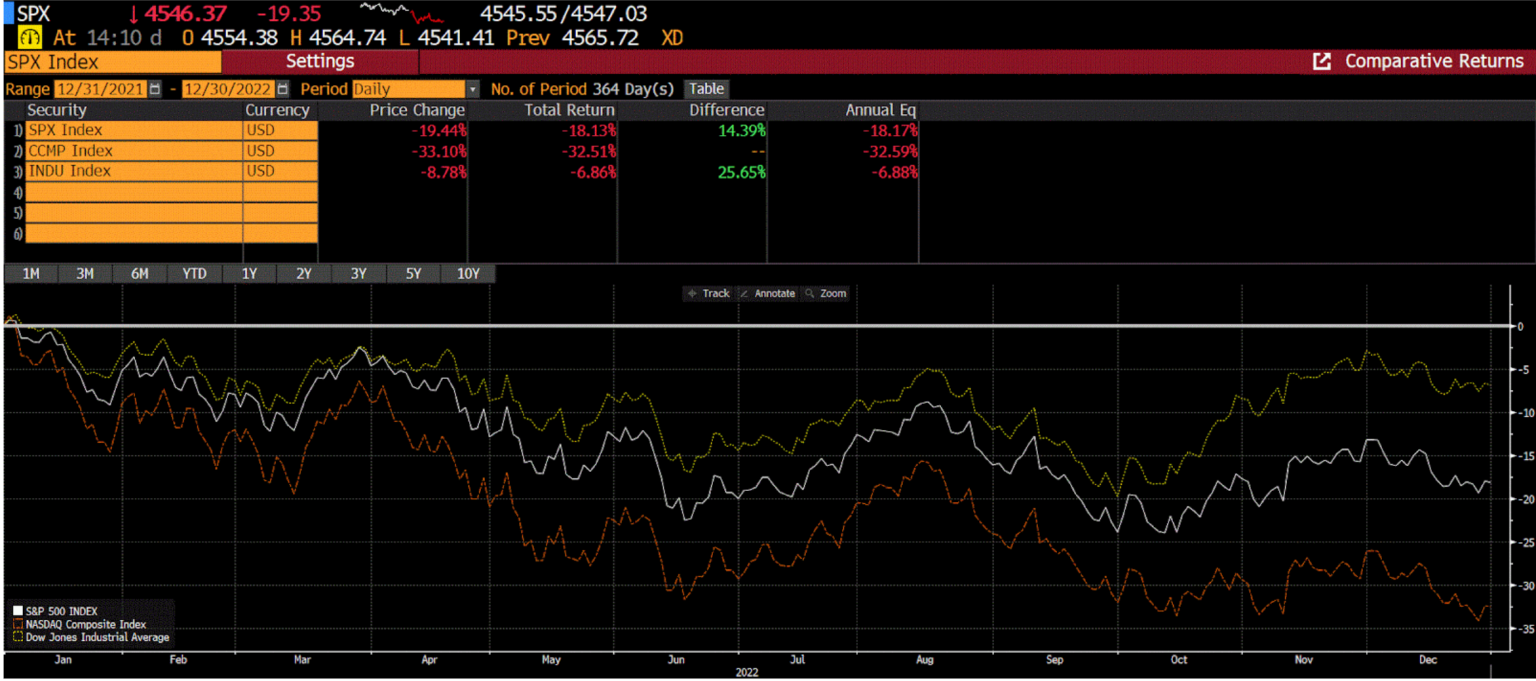Screen dimensions: 1536x681
Task: Select the 6M period option
Action: (140, 273)
